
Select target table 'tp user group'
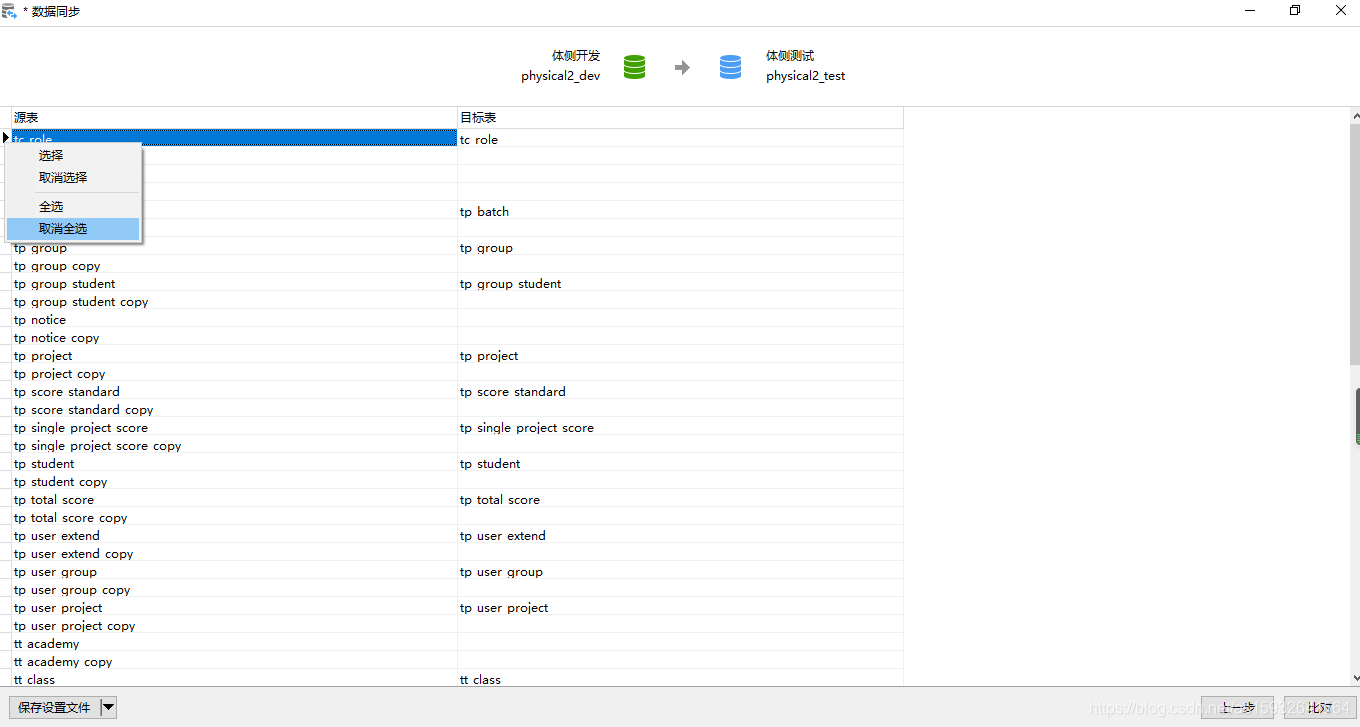click(680, 572)
